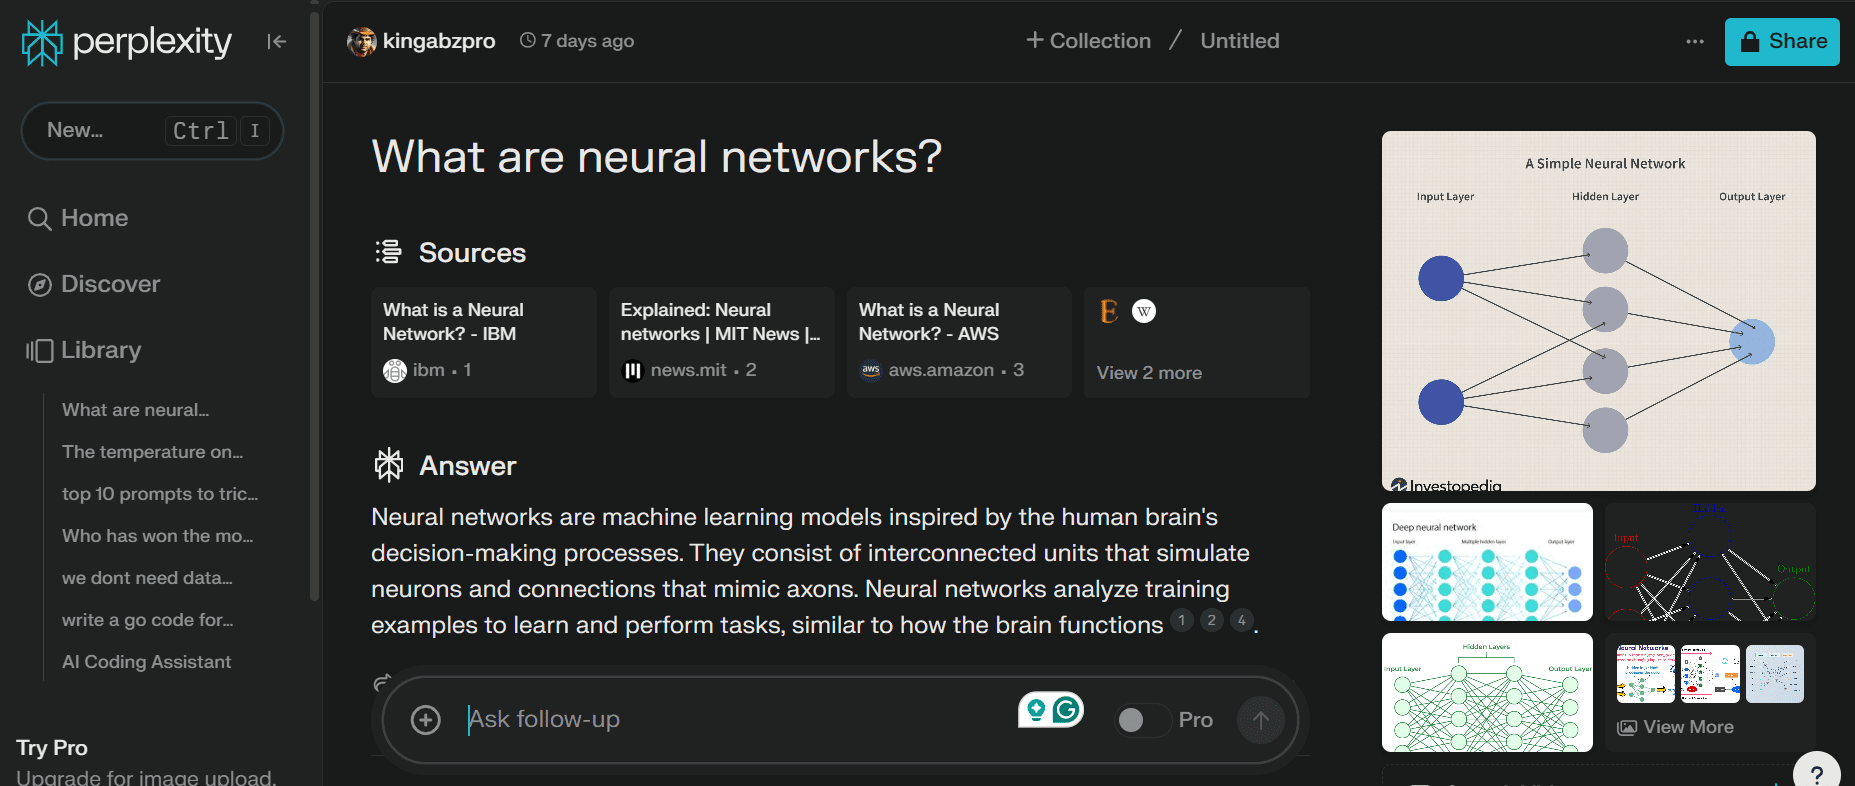Click the Home search magnifier icon
1855x786 pixels.
pyautogui.click(x=39, y=219)
